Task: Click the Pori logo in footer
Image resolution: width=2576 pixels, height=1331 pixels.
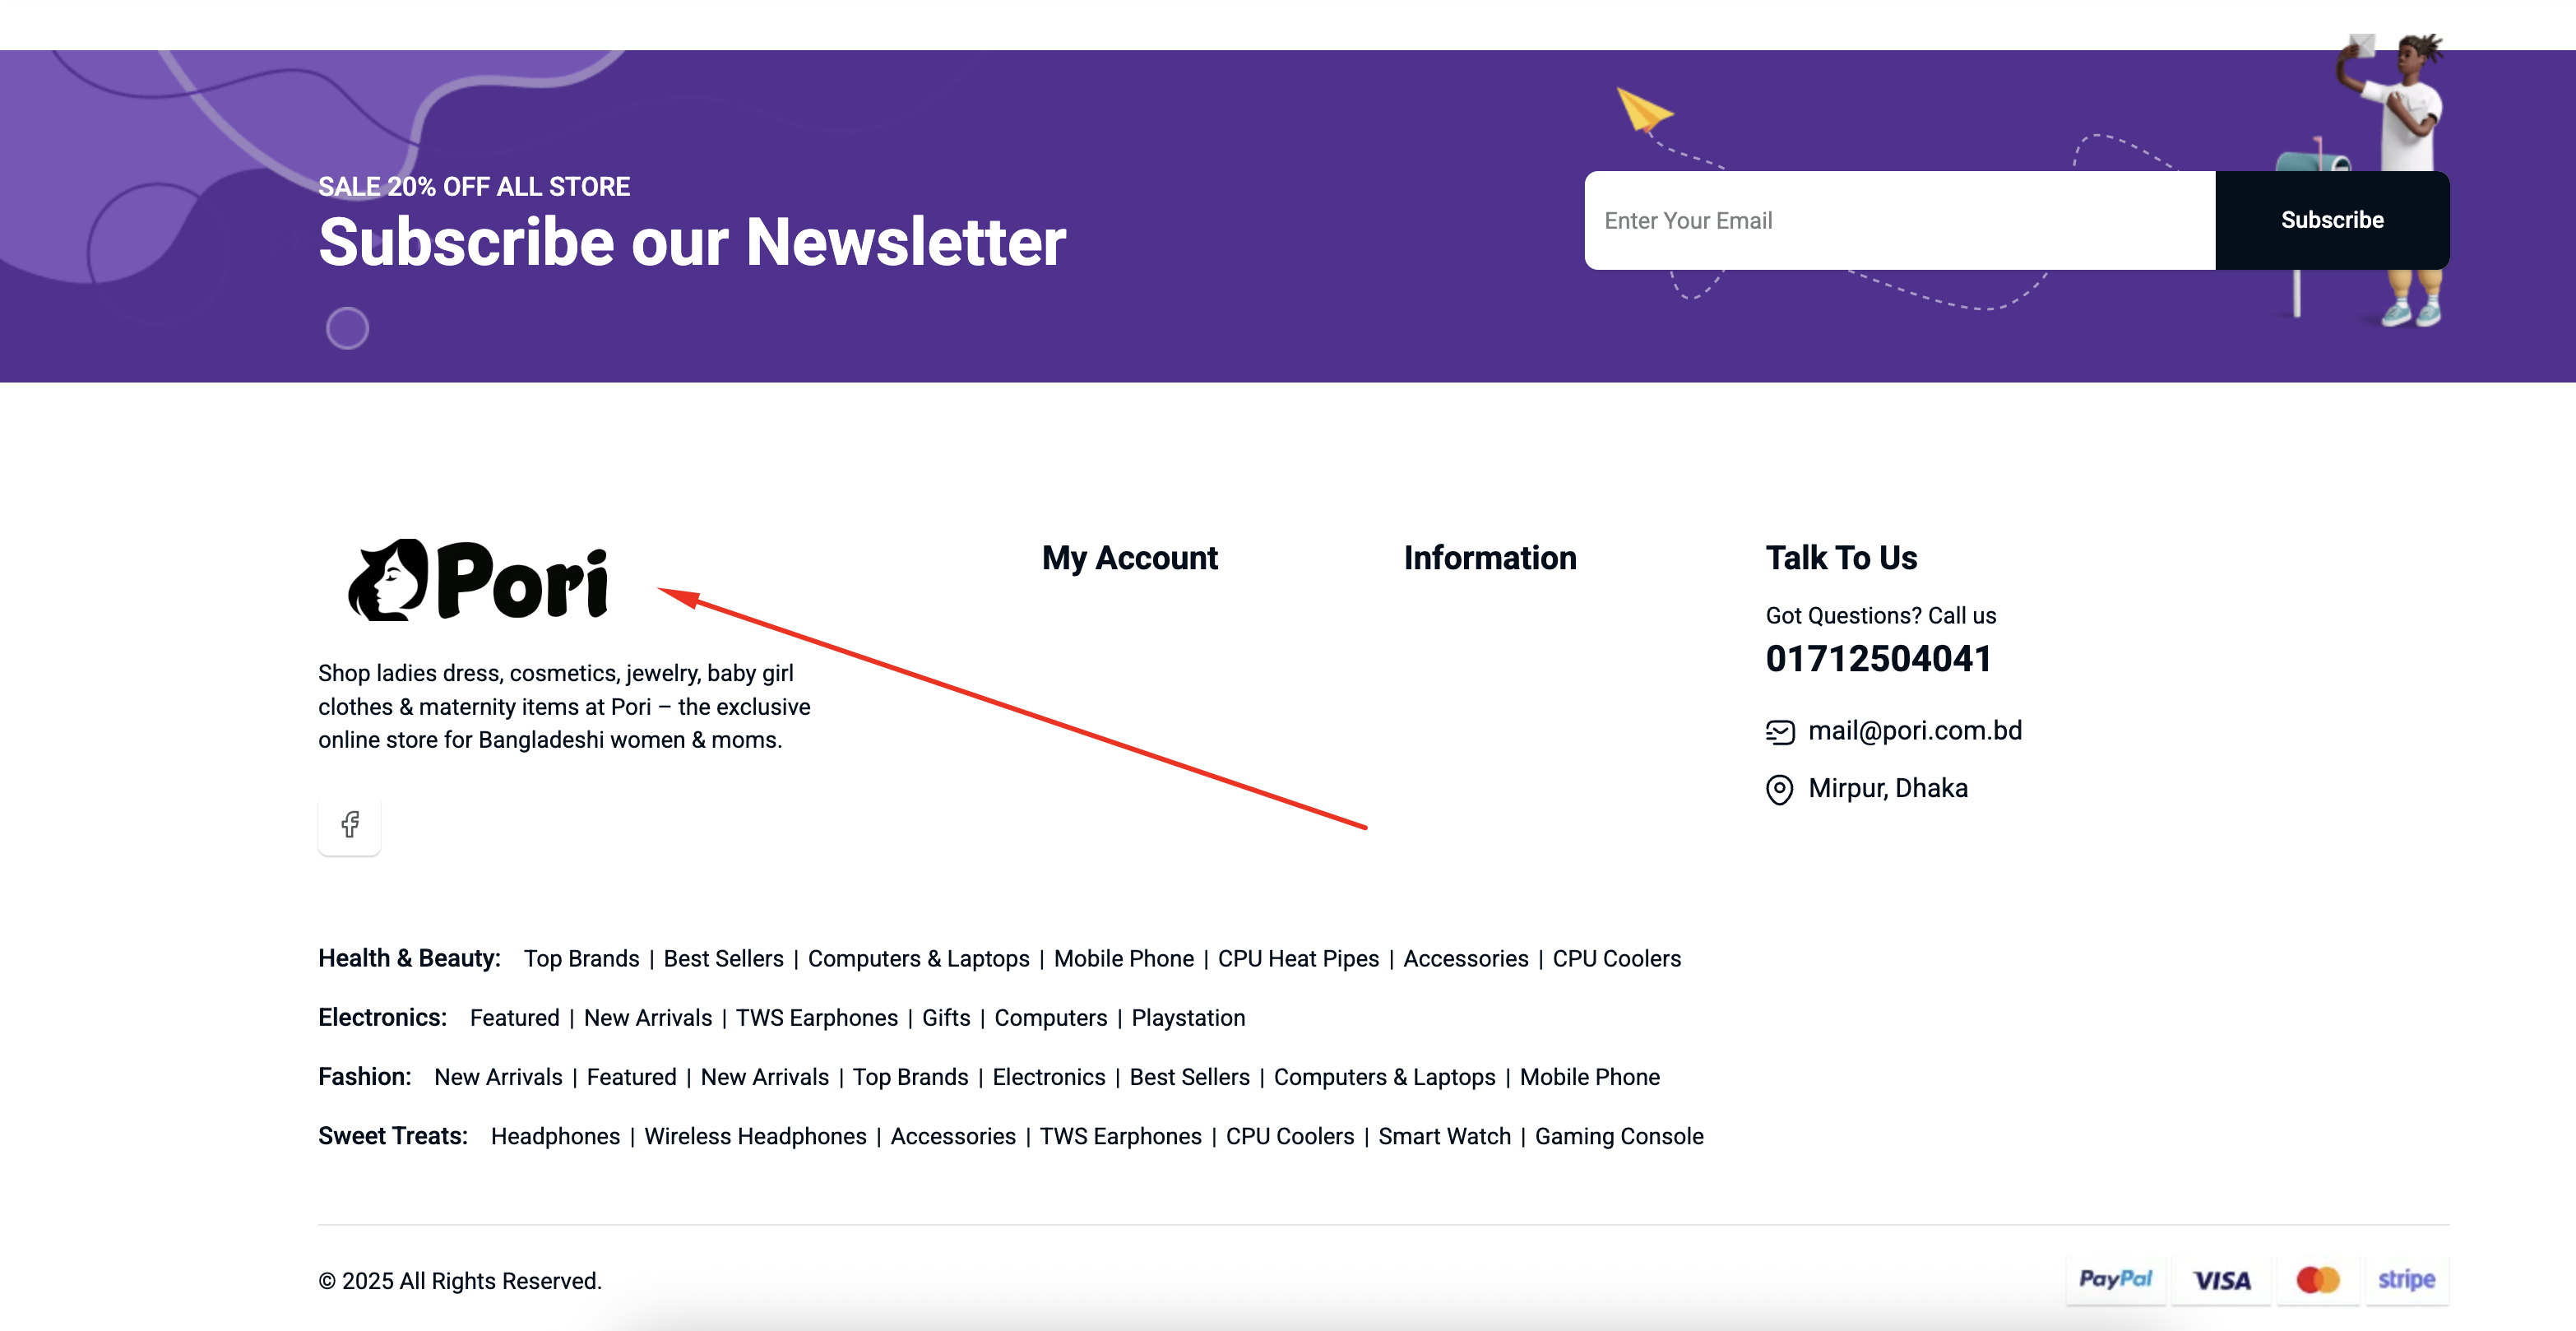Action: pos(478,580)
